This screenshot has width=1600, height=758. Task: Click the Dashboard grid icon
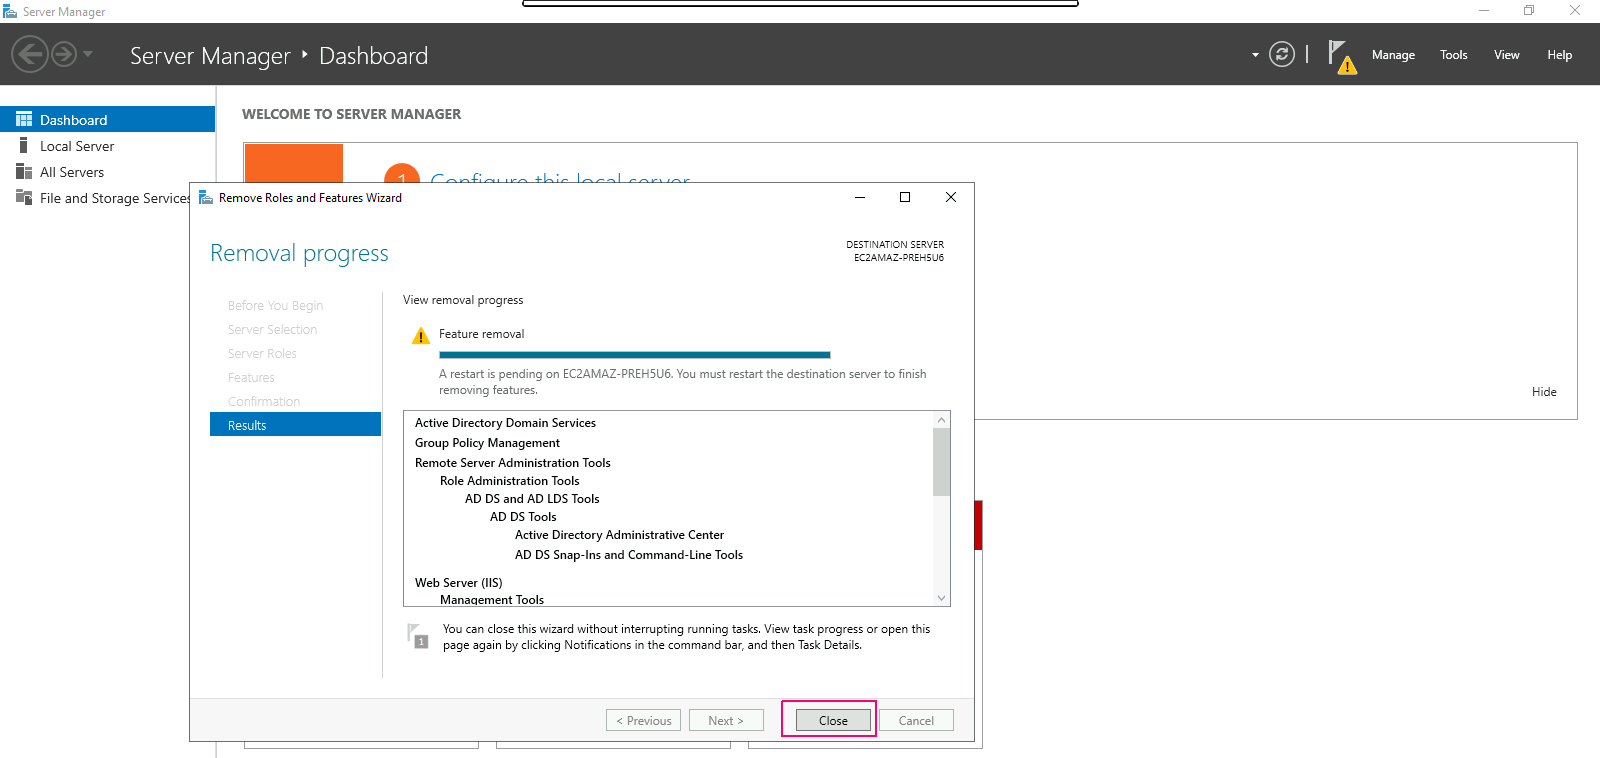point(24,119)
